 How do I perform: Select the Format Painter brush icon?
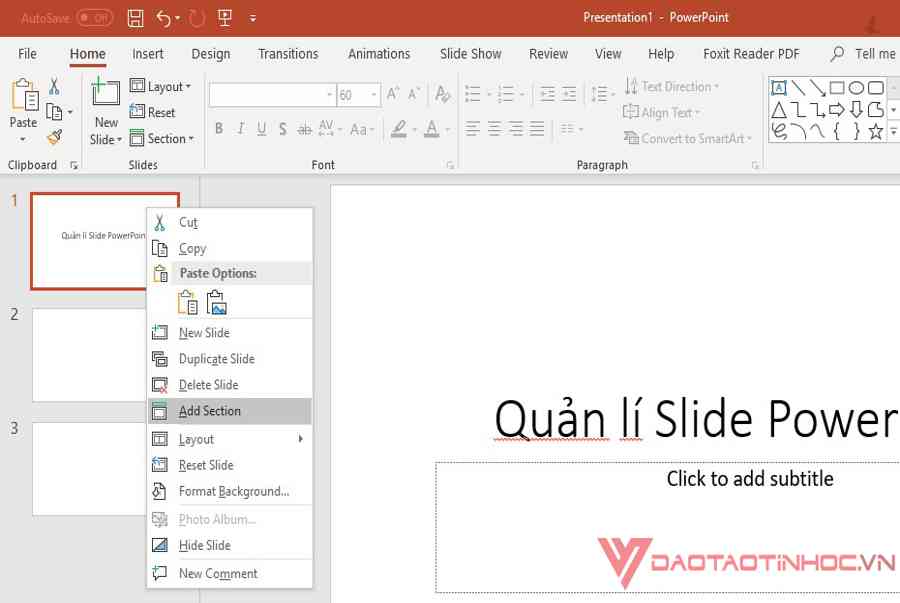tap(55, 137)
